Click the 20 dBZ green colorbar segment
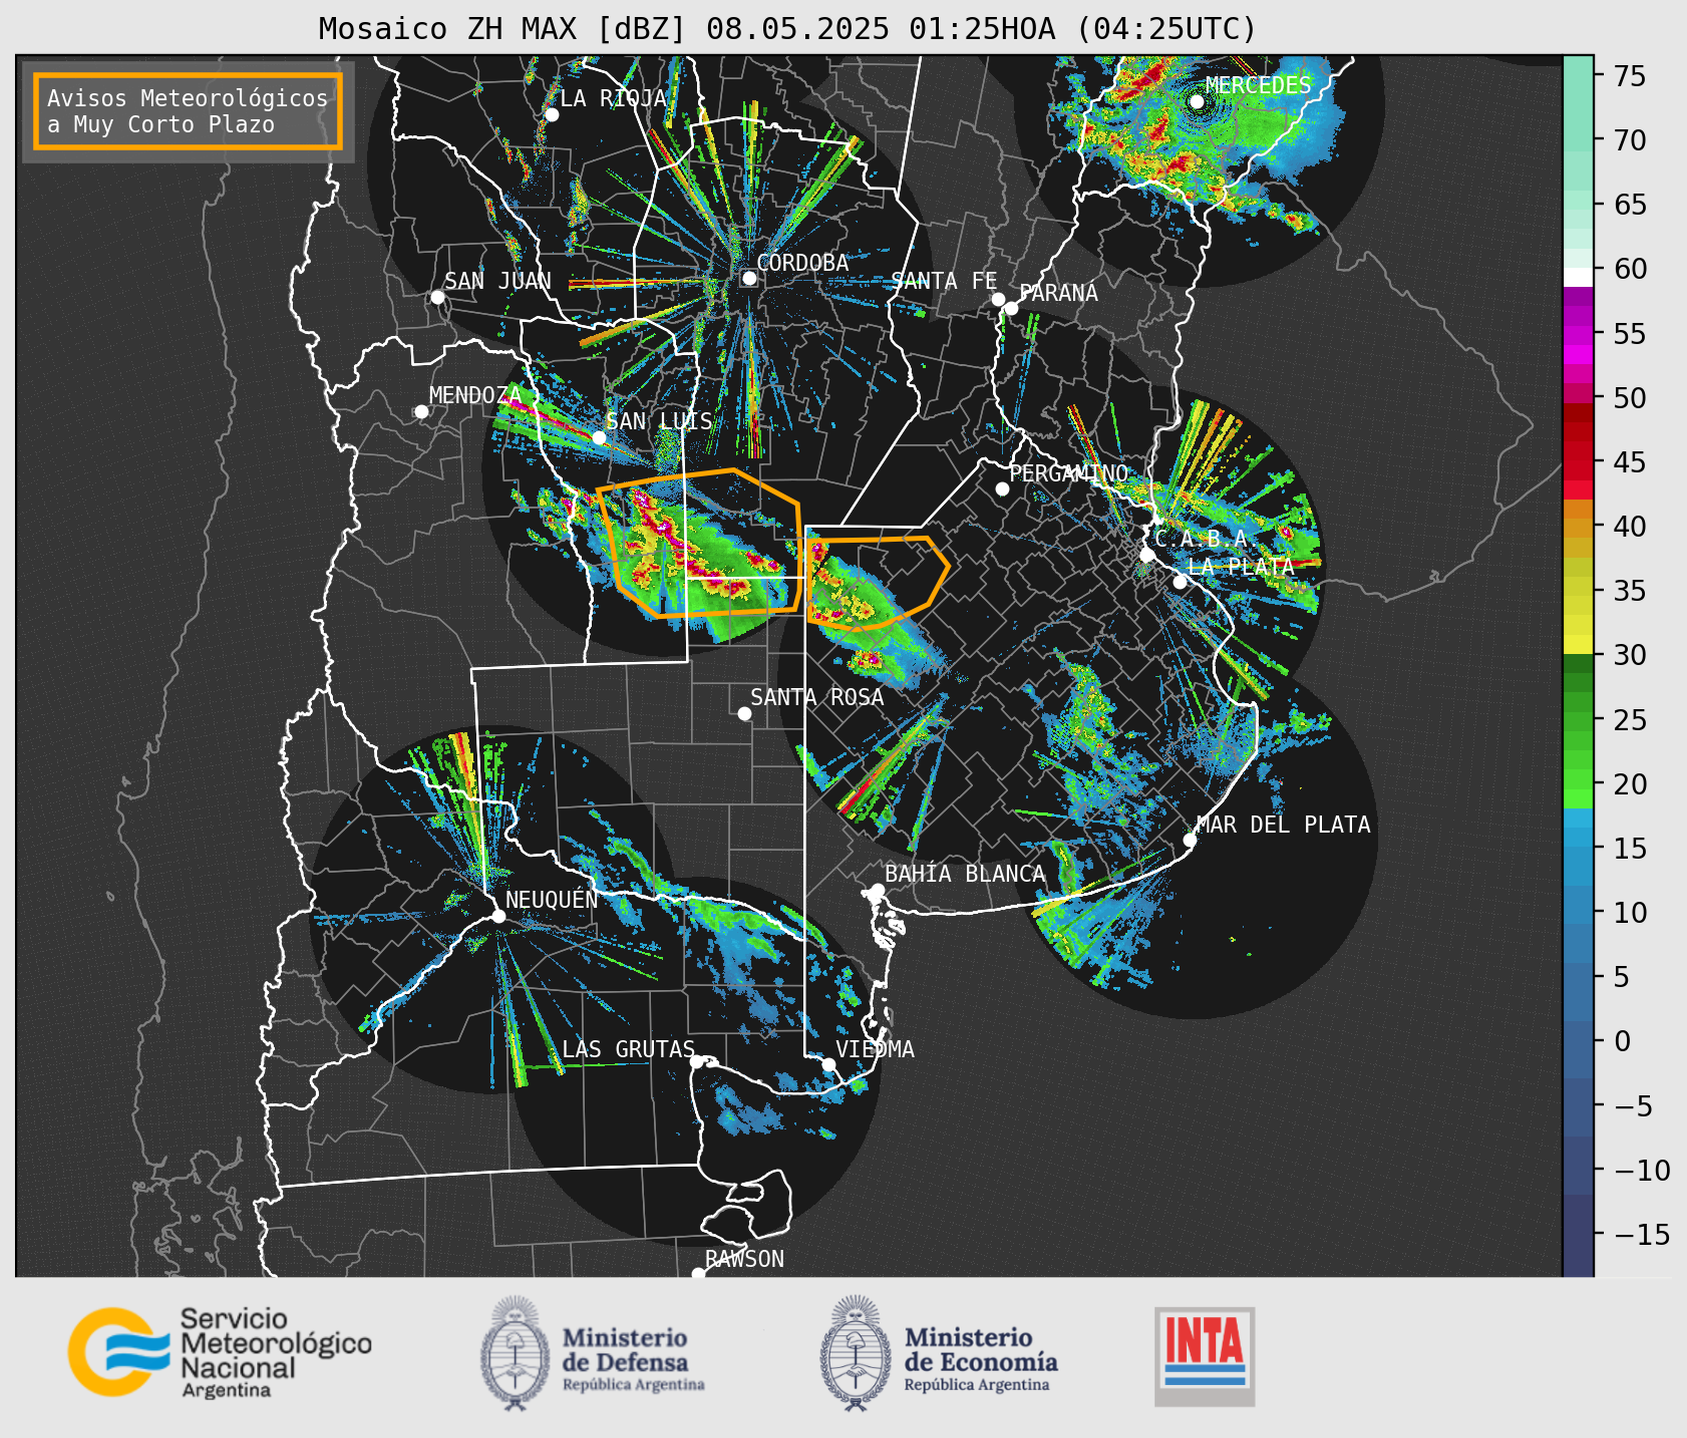Screen dimensions: 1687x1438 [1578, 780]
